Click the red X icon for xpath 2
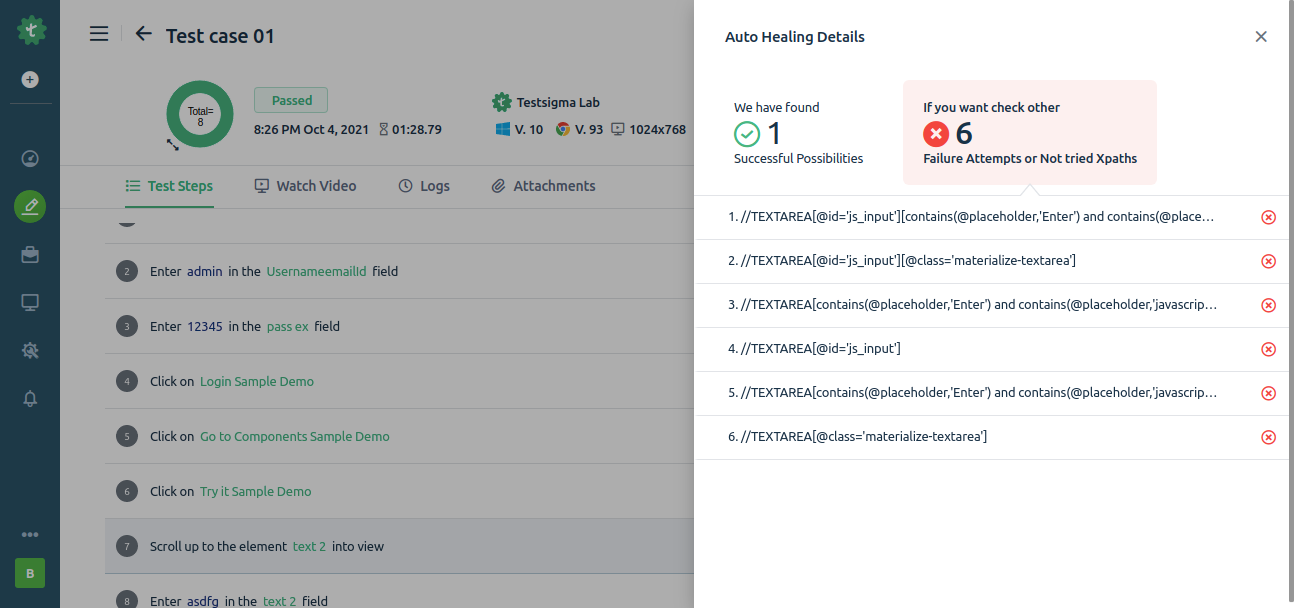 point(1268,261)
